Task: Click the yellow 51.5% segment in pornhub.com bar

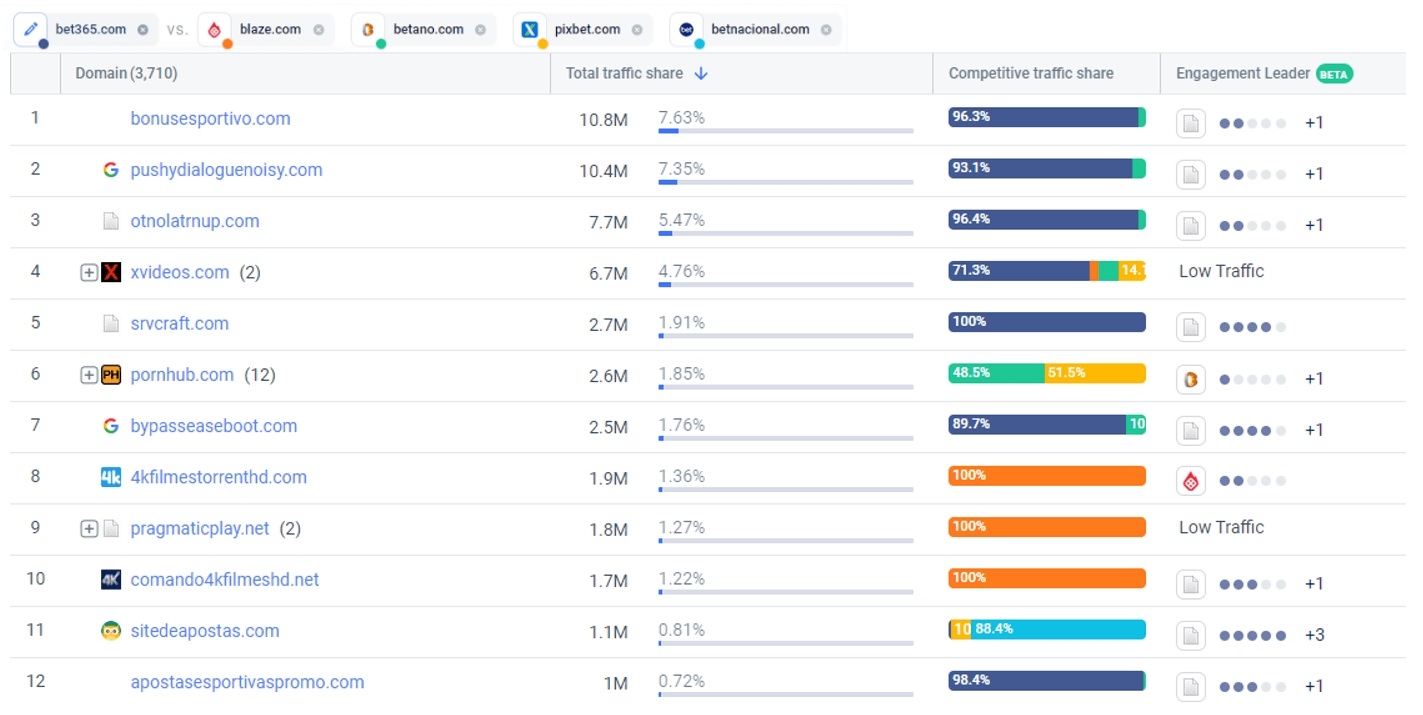Action: (1095, 373)
